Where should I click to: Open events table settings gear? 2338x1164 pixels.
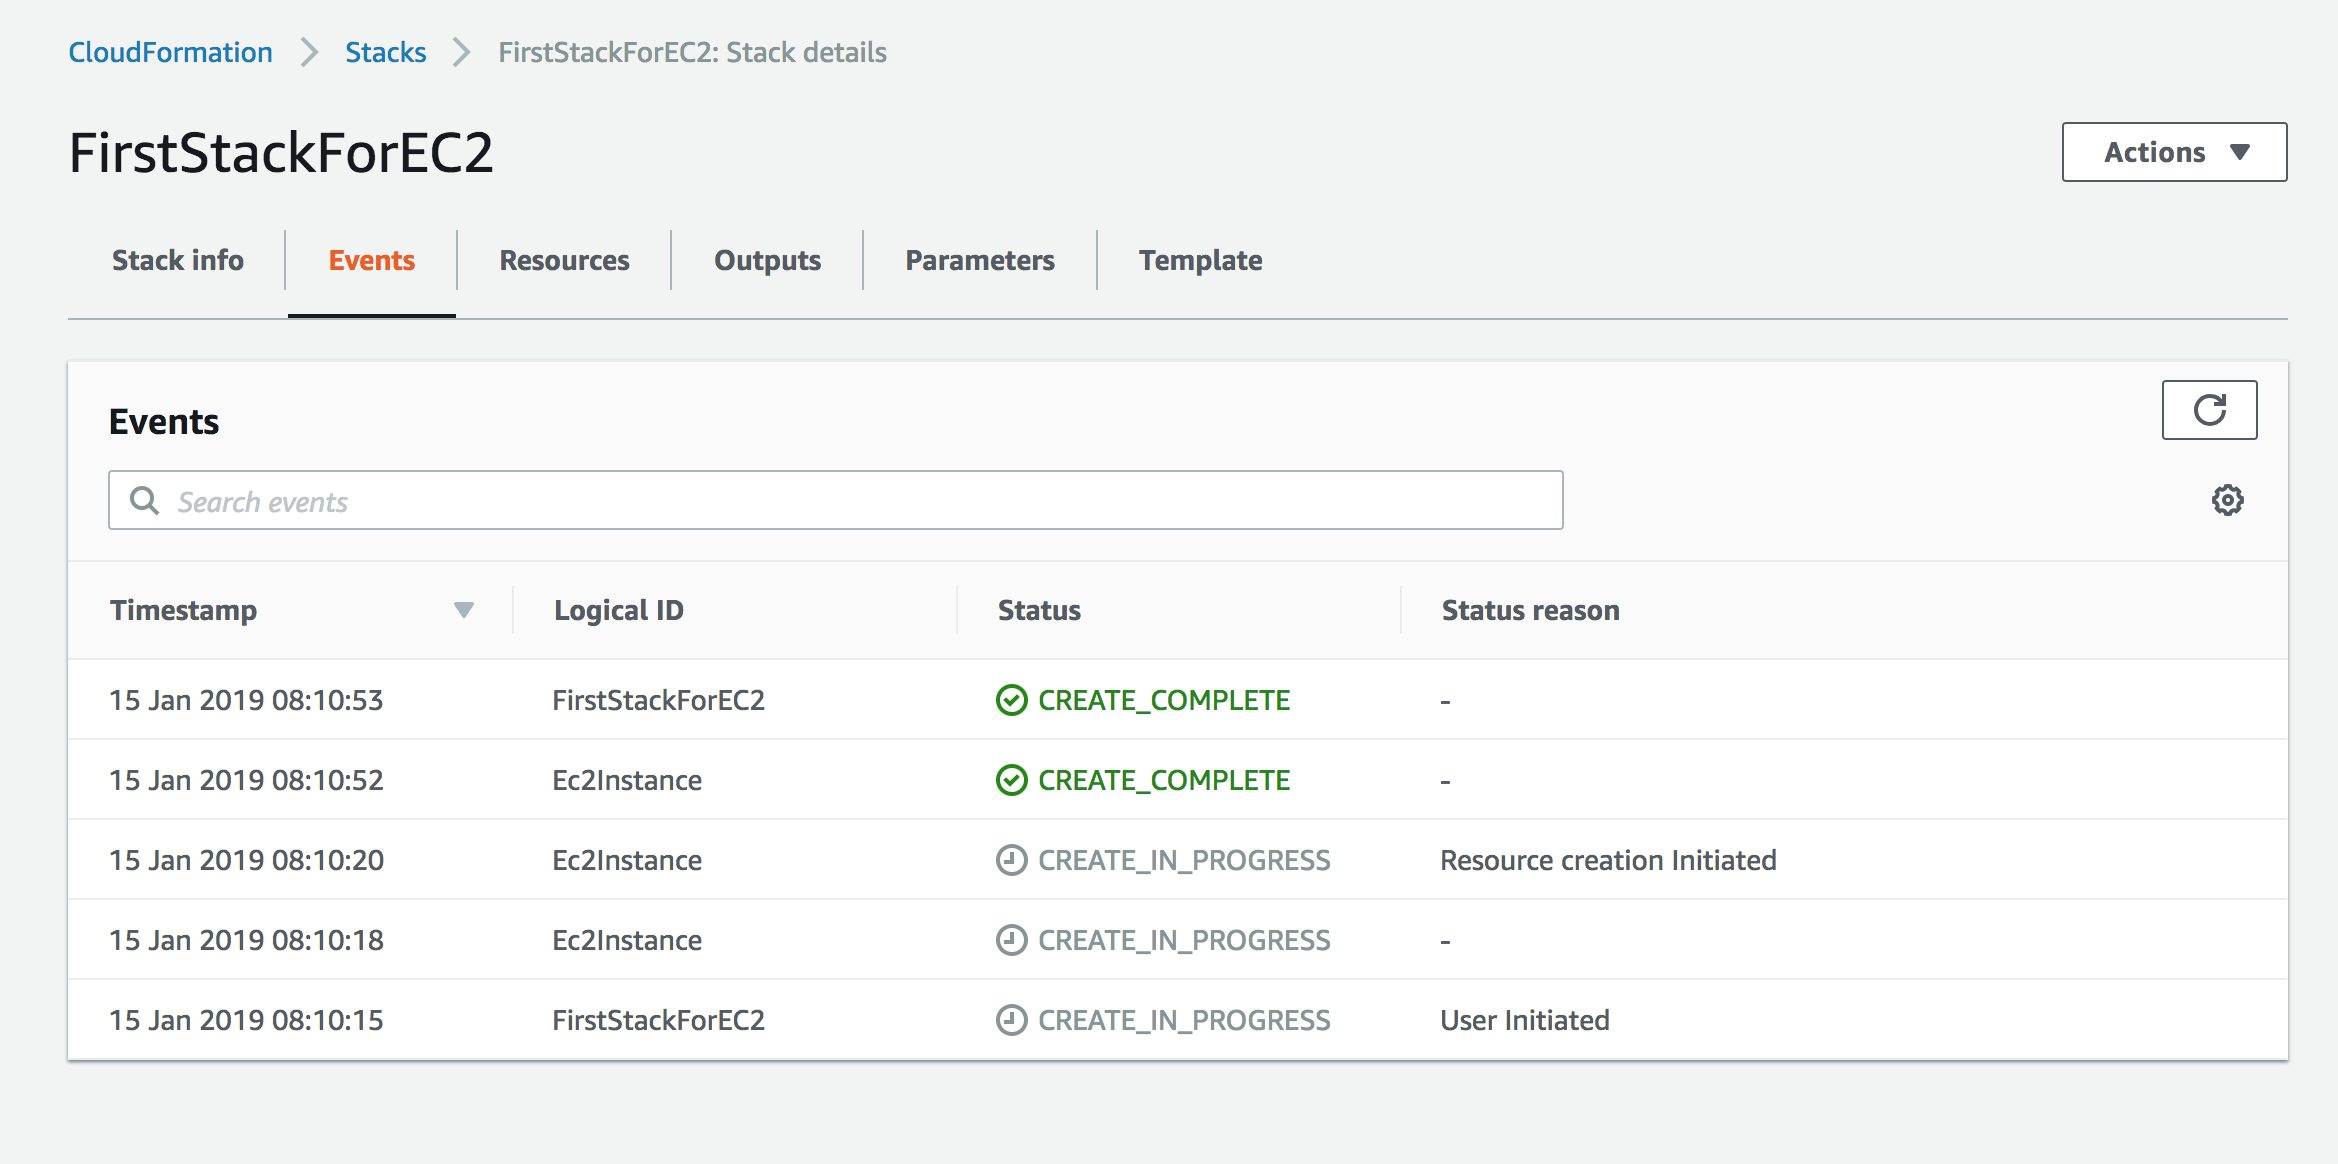click(x=2227, y=500)
